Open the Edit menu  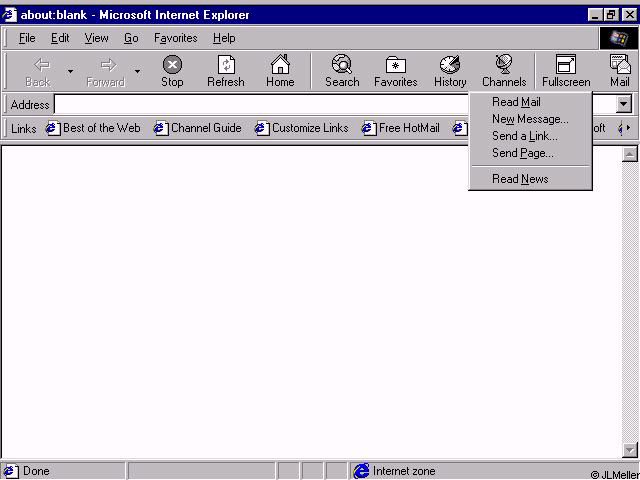click(60, 38)
